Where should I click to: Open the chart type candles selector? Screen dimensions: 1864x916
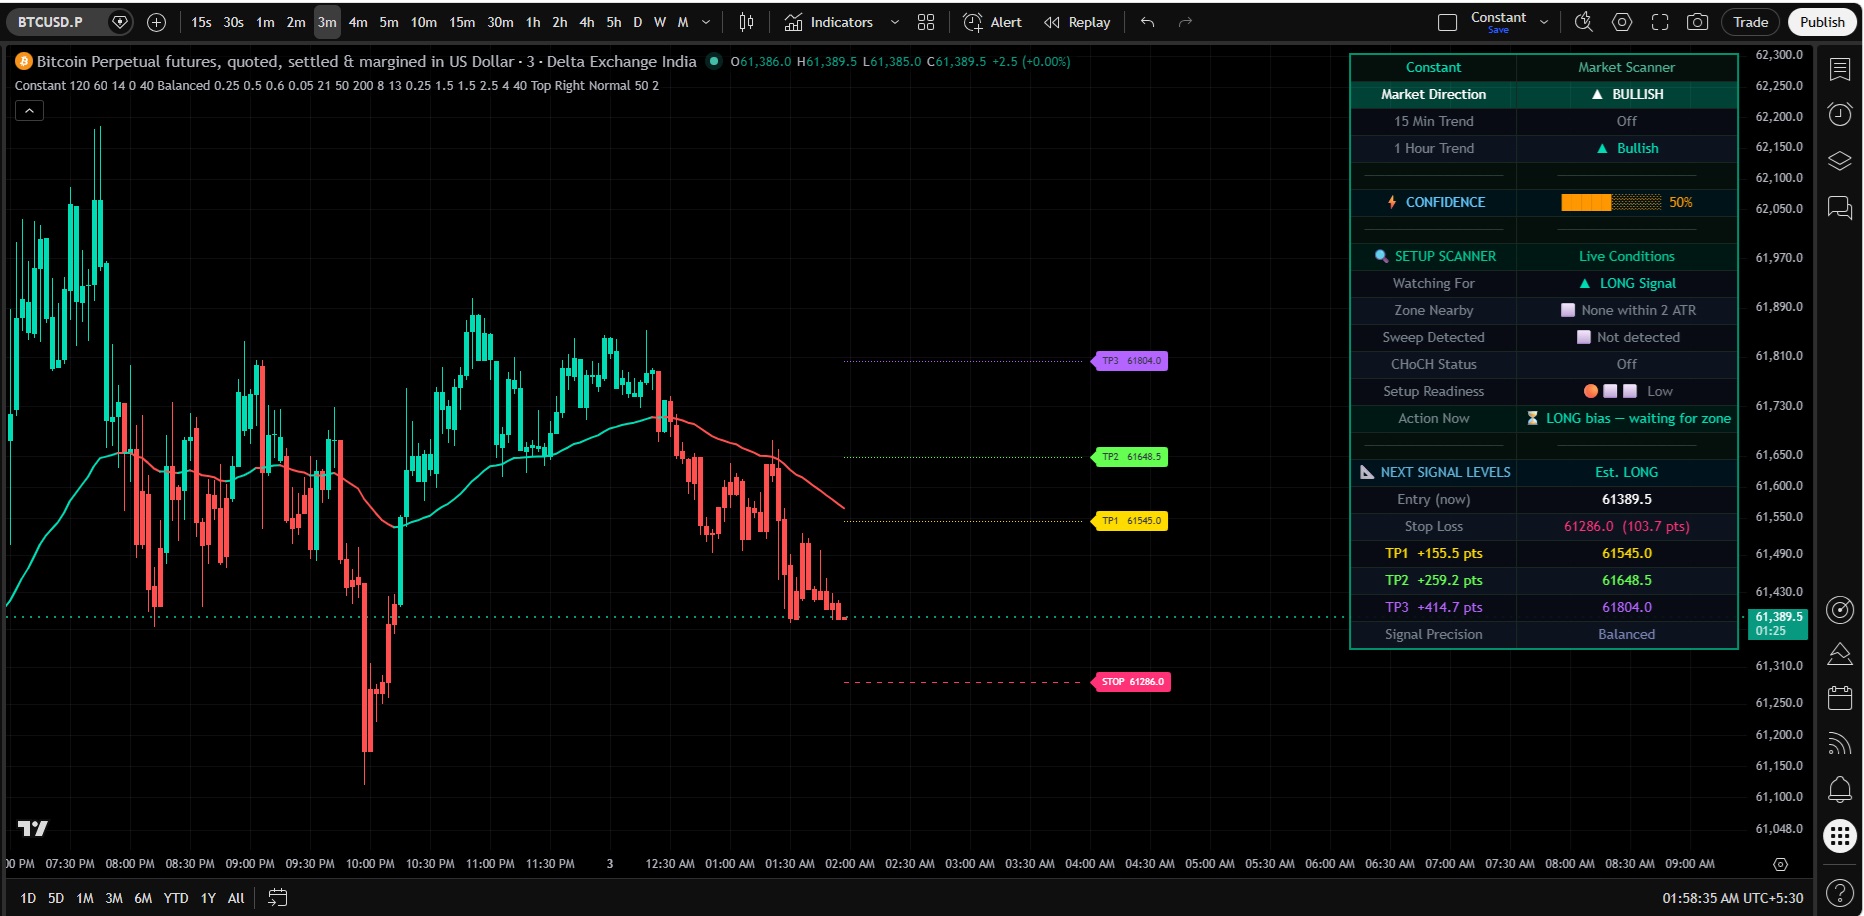tap(746, 22)
